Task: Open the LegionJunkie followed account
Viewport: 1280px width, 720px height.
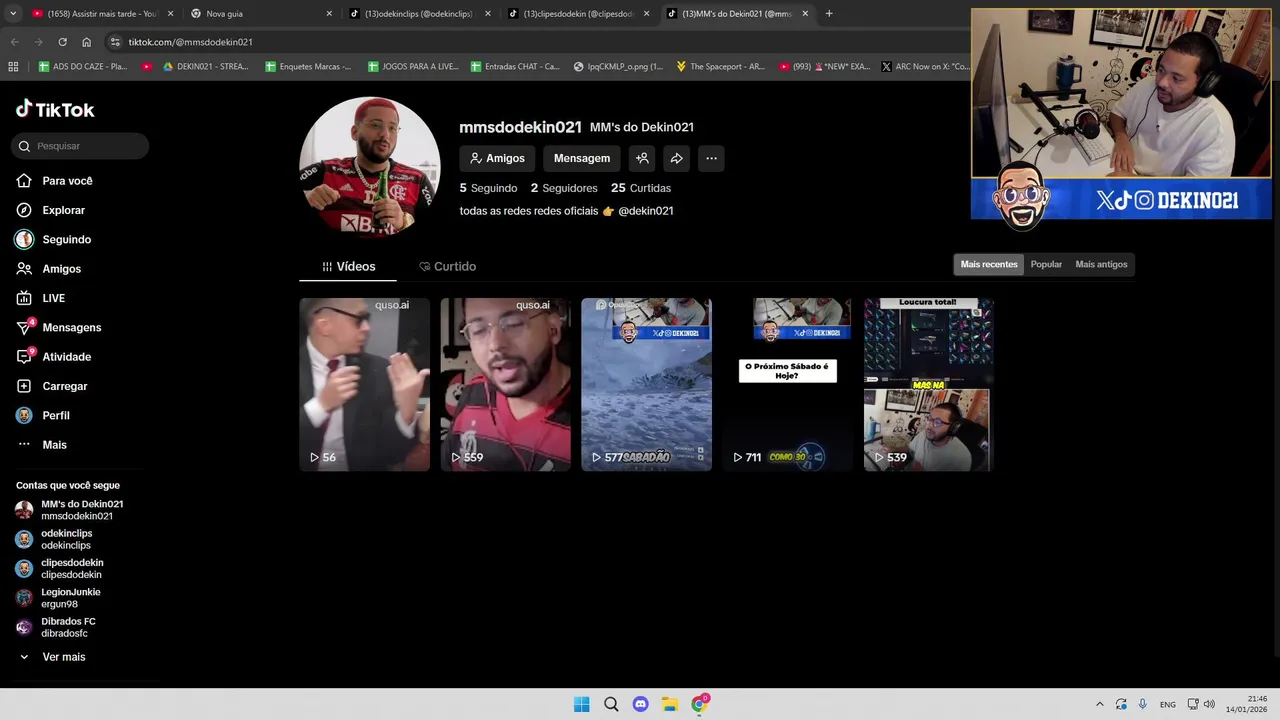Action: click(58, 598)
